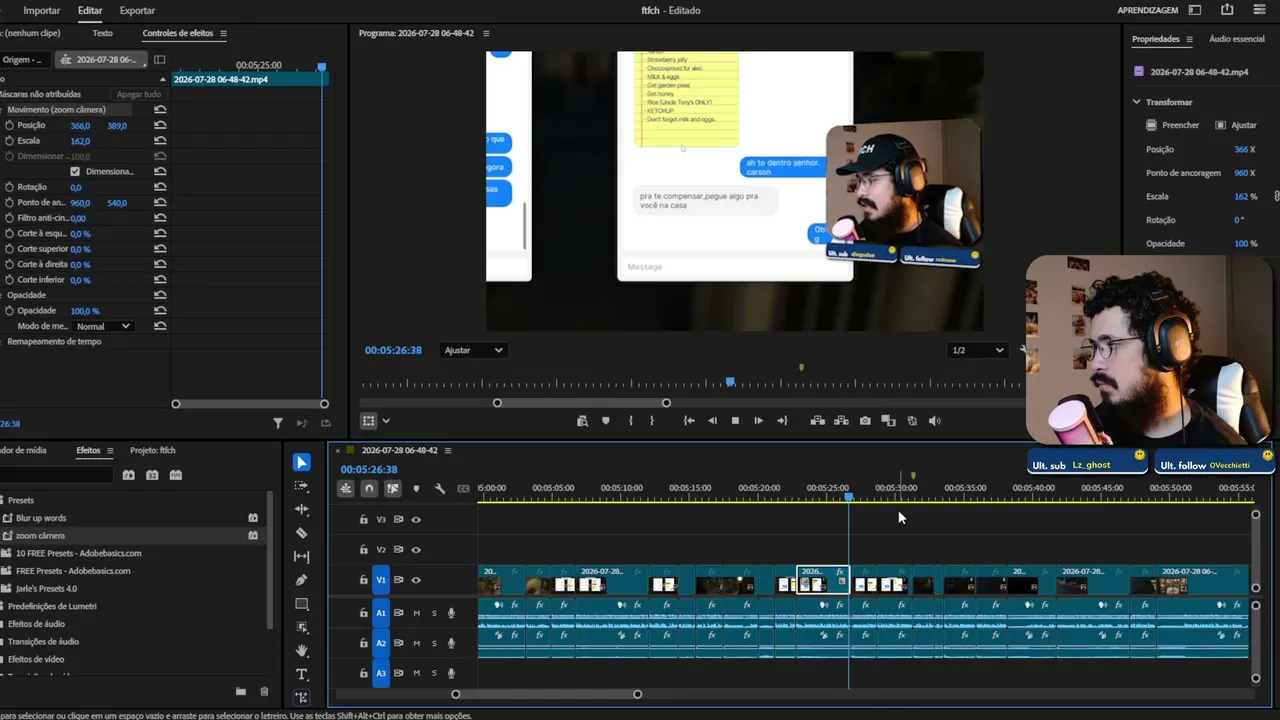Open the 1/2 playback resolution dropdown
The image size is (1280, 720).
977,350
